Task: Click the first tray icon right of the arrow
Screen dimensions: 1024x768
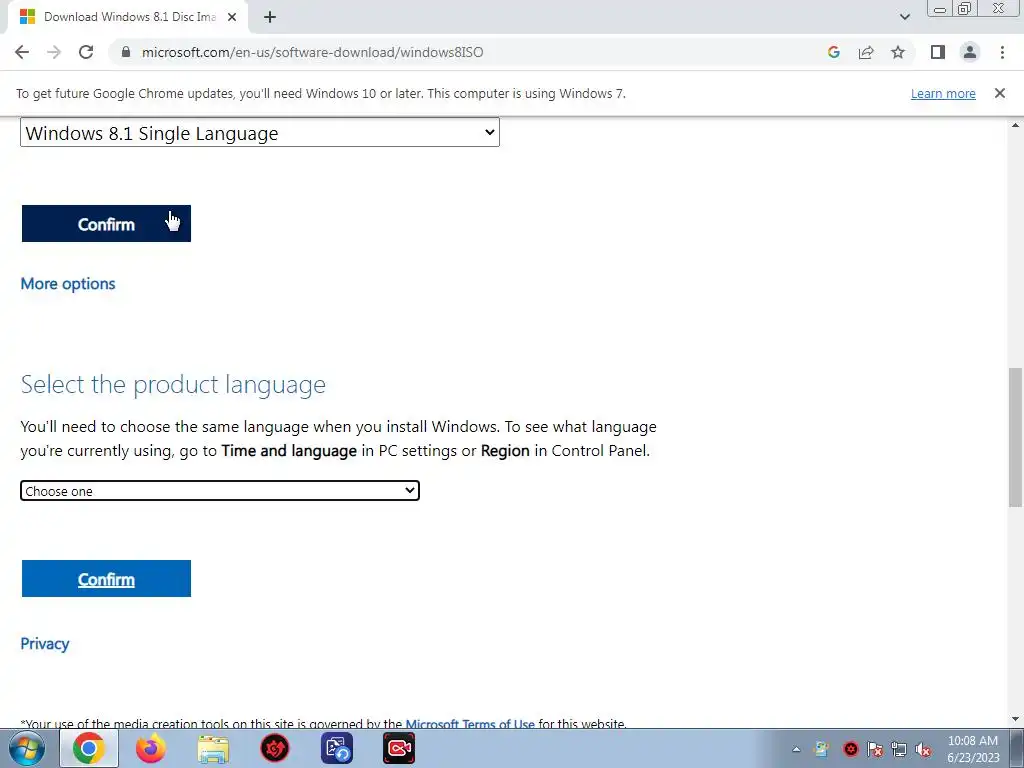Action: click(822, 749)
